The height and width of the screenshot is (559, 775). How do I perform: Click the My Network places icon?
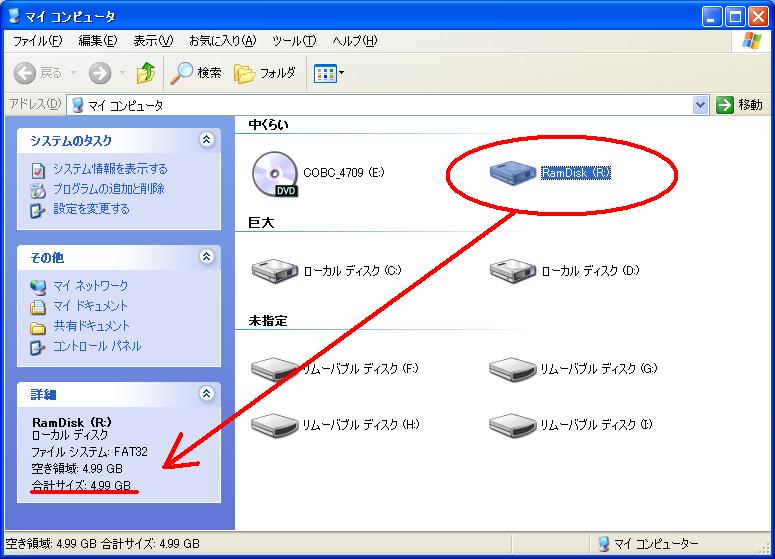click(38, 287)
